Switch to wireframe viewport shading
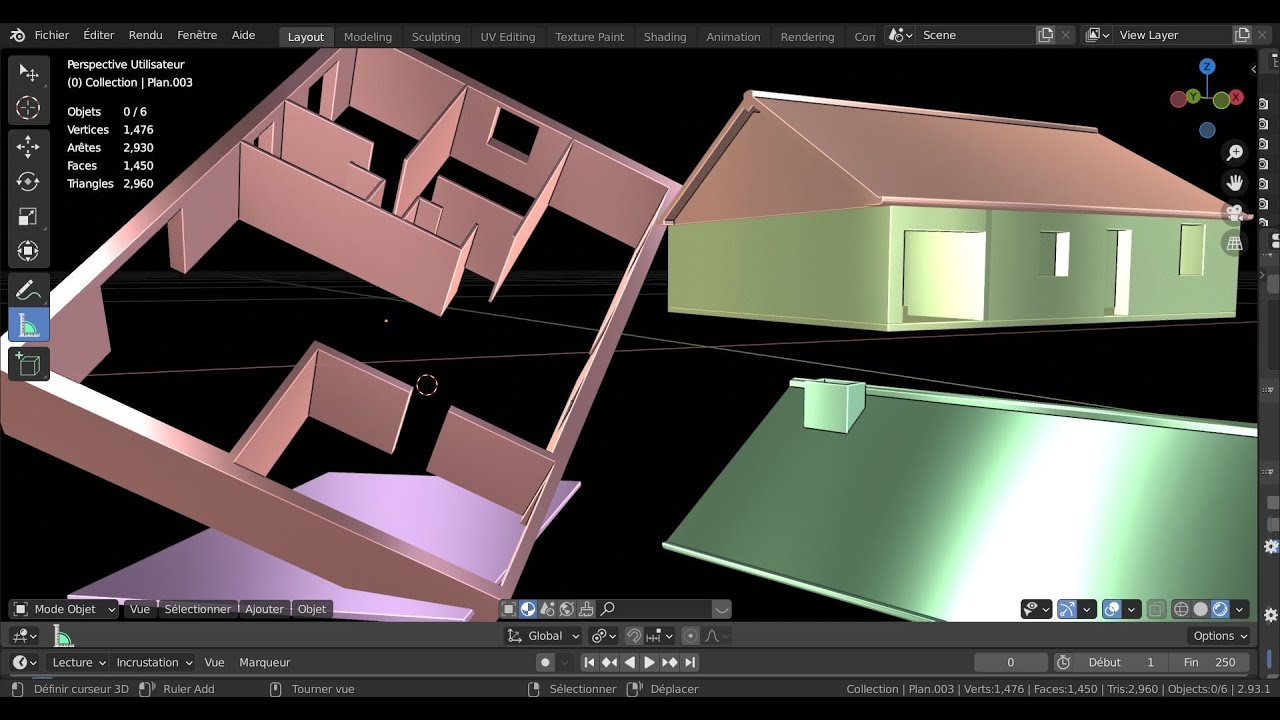The image size is (1280, 720). coord(1181,609)
